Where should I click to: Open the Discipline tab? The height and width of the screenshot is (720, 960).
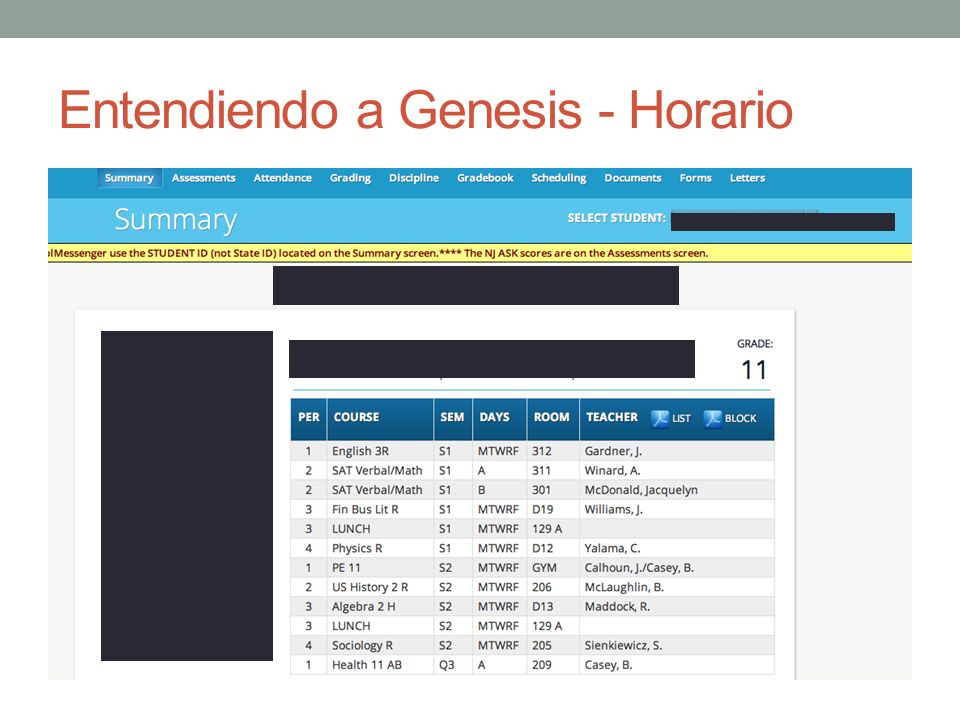coord(414,178)
